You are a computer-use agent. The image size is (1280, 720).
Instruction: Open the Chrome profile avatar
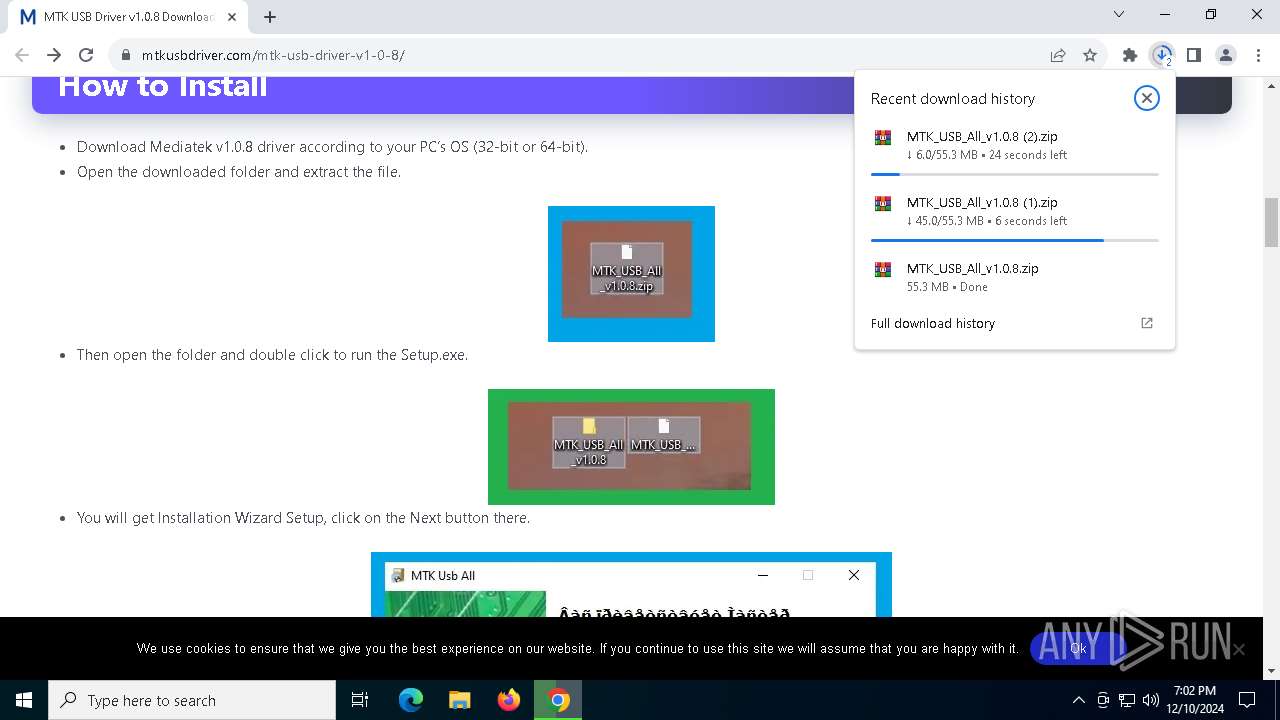(x=1226, y=55)
